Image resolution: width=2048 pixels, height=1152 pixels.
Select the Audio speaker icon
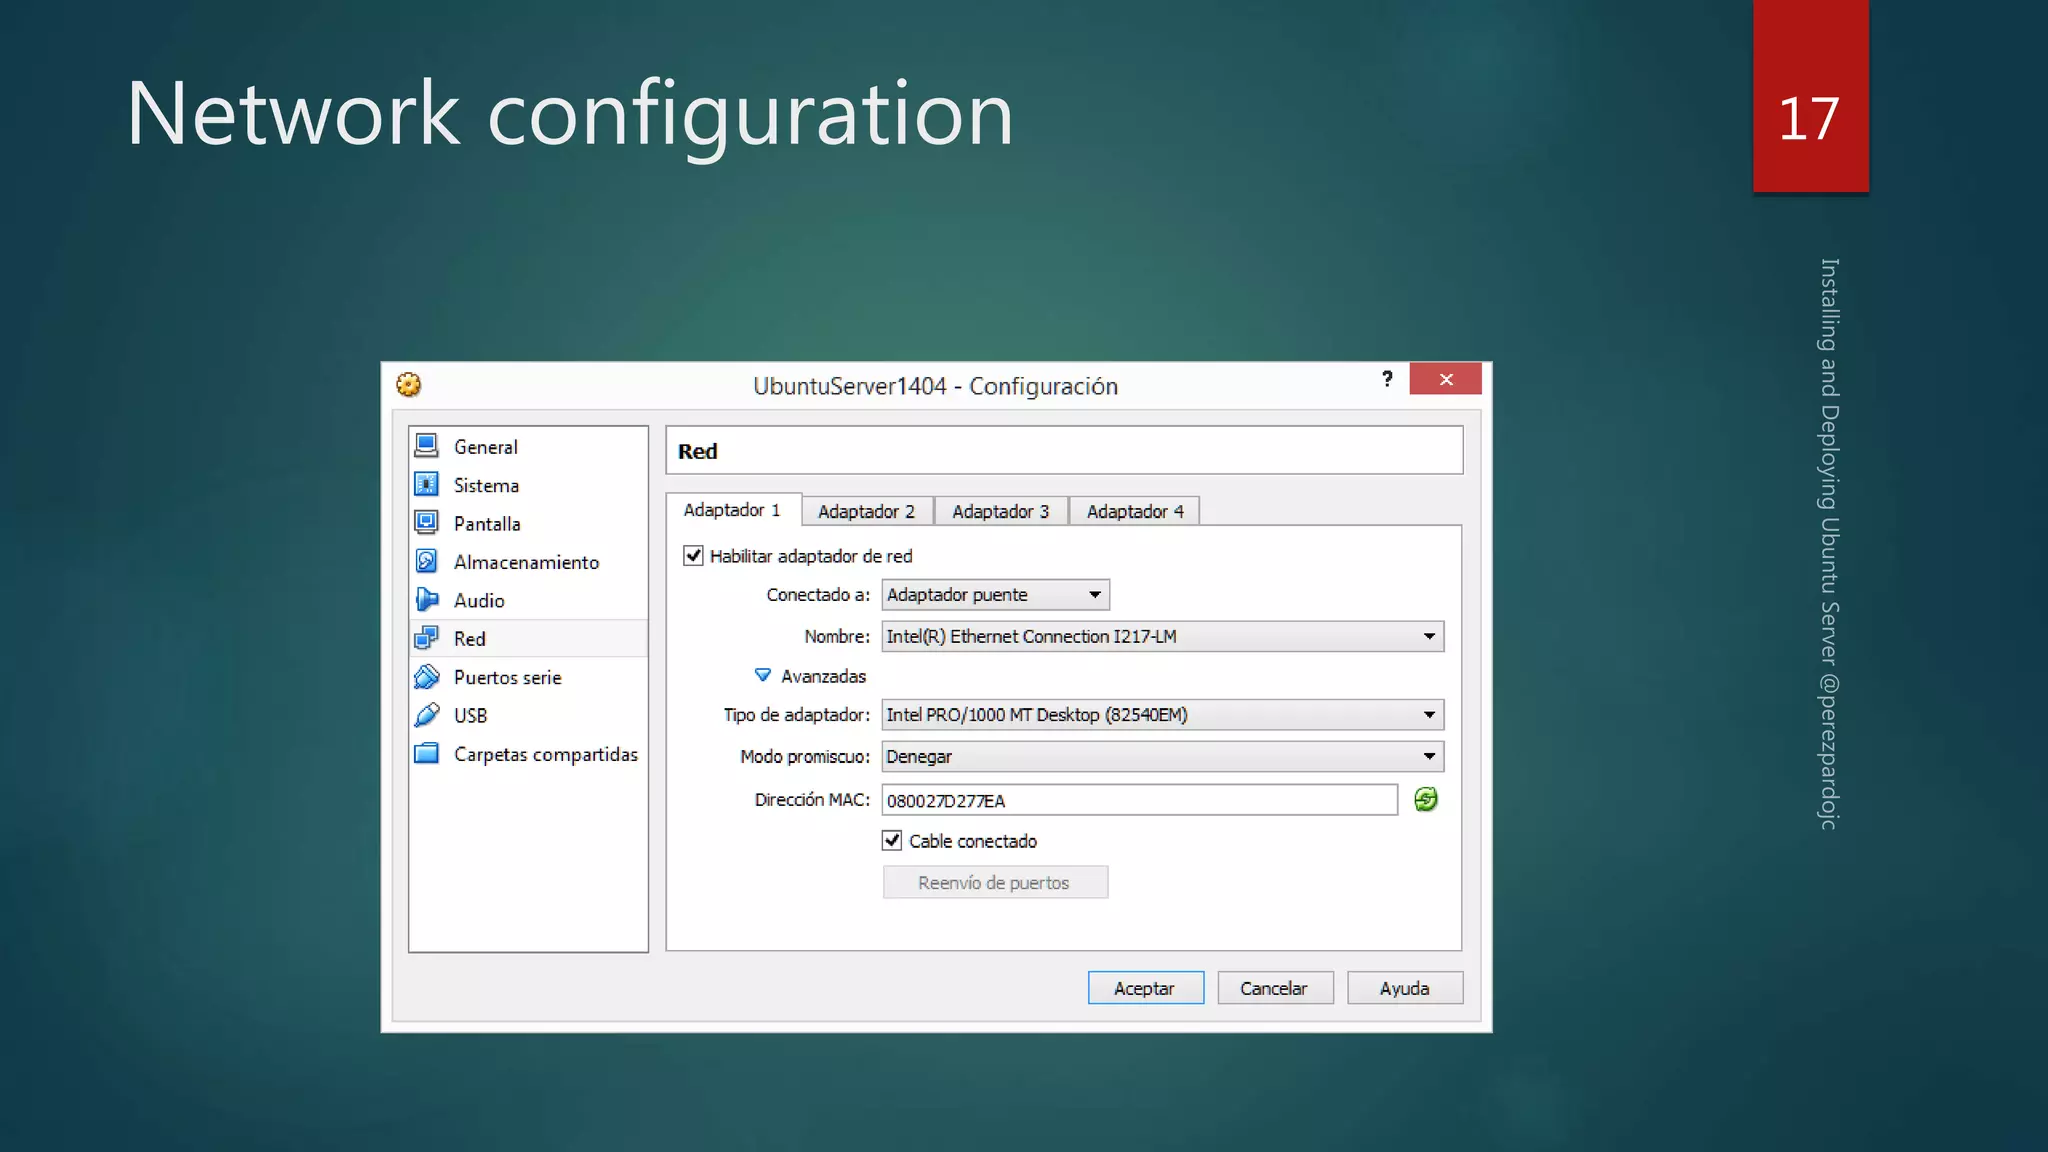[x=427, y=599]
